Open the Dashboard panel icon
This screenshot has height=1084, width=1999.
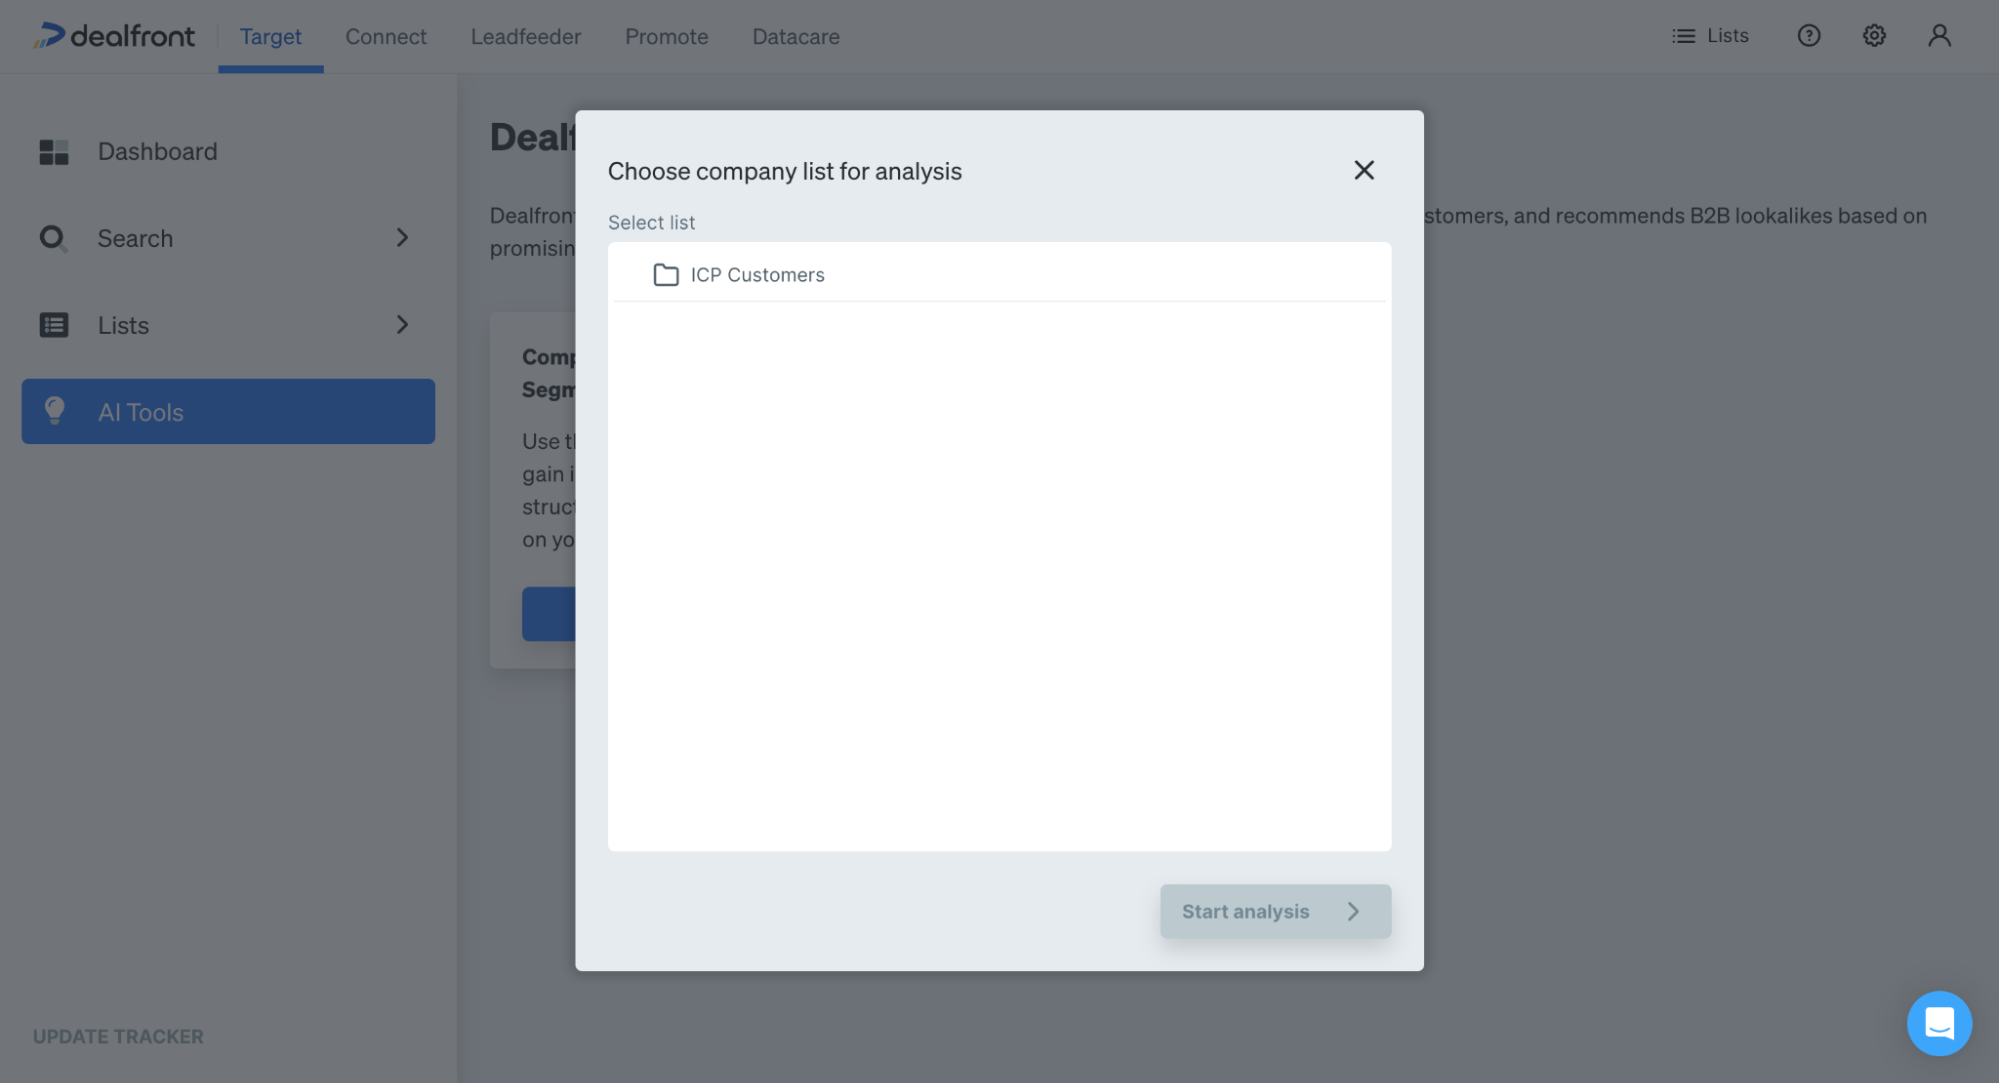(x=52, y=151)
